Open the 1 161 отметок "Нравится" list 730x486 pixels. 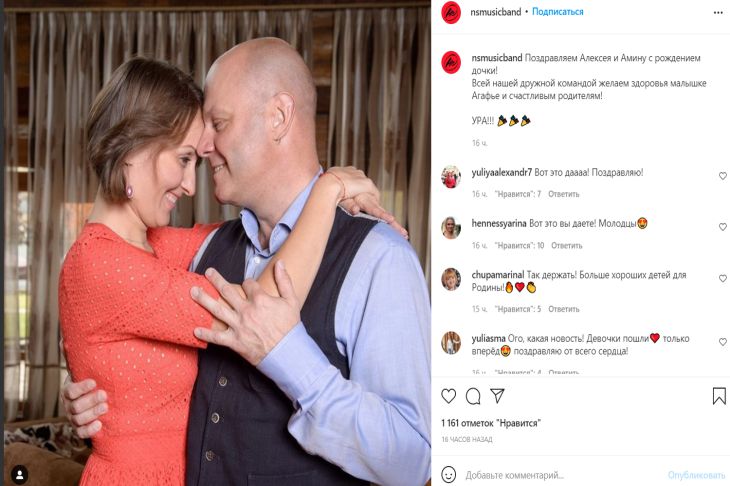click(491, 423)
